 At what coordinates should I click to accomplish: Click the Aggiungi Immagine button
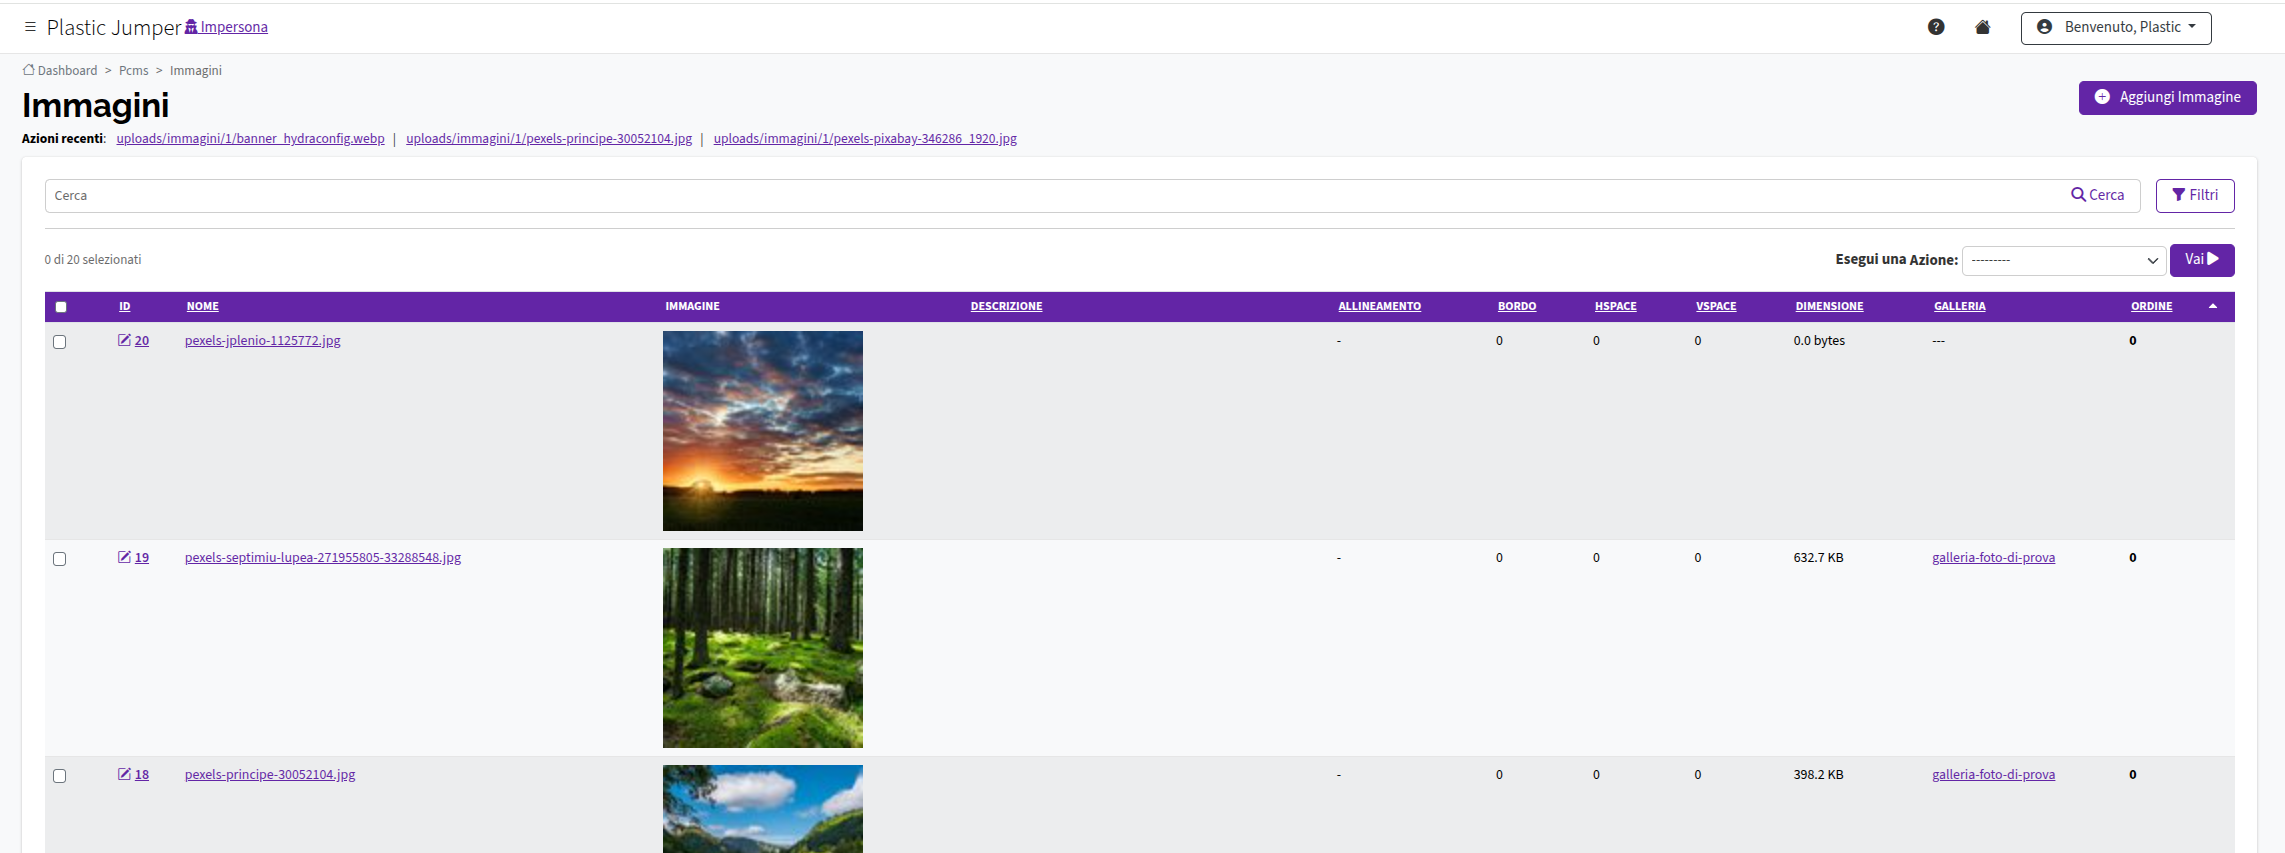[x=2167, y=97]
